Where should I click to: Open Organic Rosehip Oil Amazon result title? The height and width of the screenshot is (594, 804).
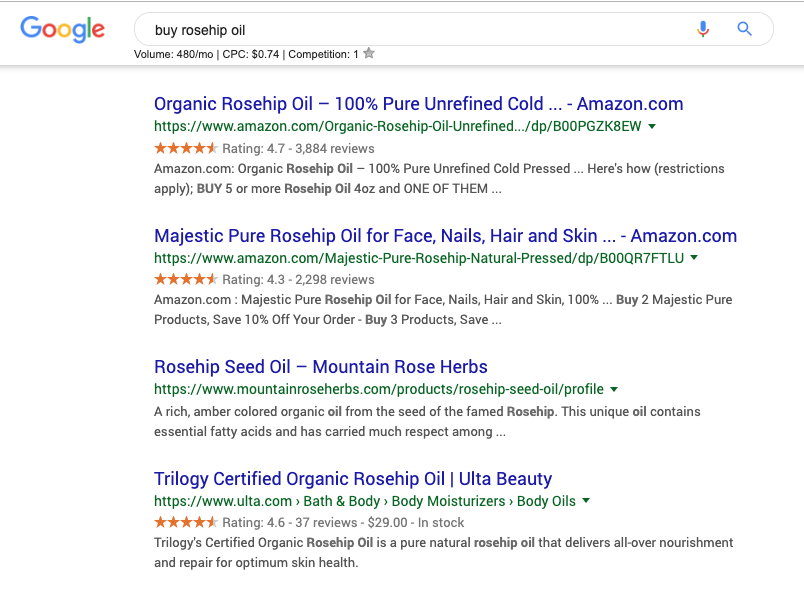(418, 104)
